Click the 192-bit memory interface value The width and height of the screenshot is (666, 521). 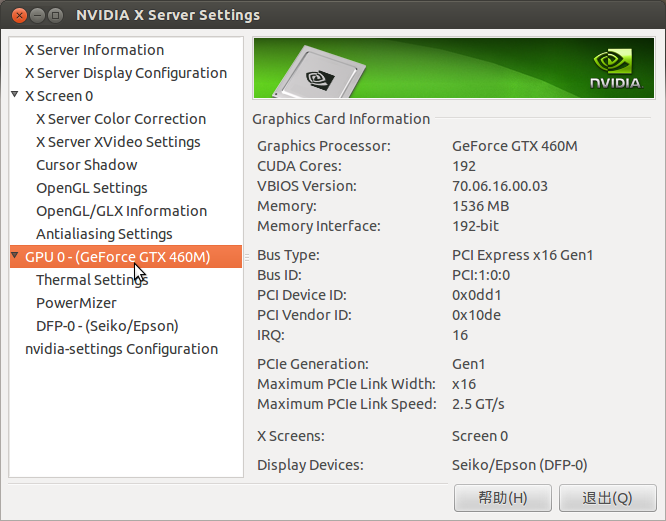[x=475, y=226]
